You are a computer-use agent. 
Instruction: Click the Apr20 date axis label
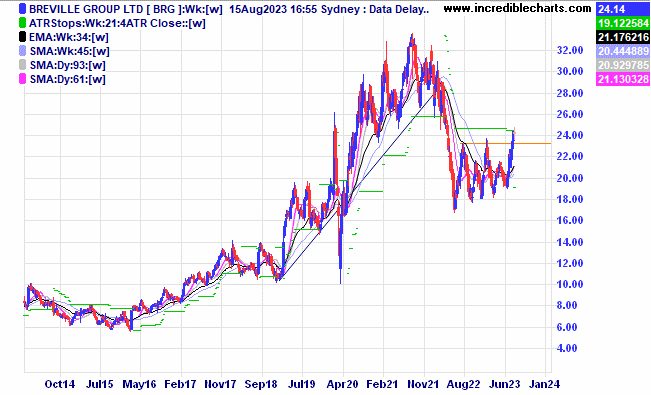pos(342,384)
